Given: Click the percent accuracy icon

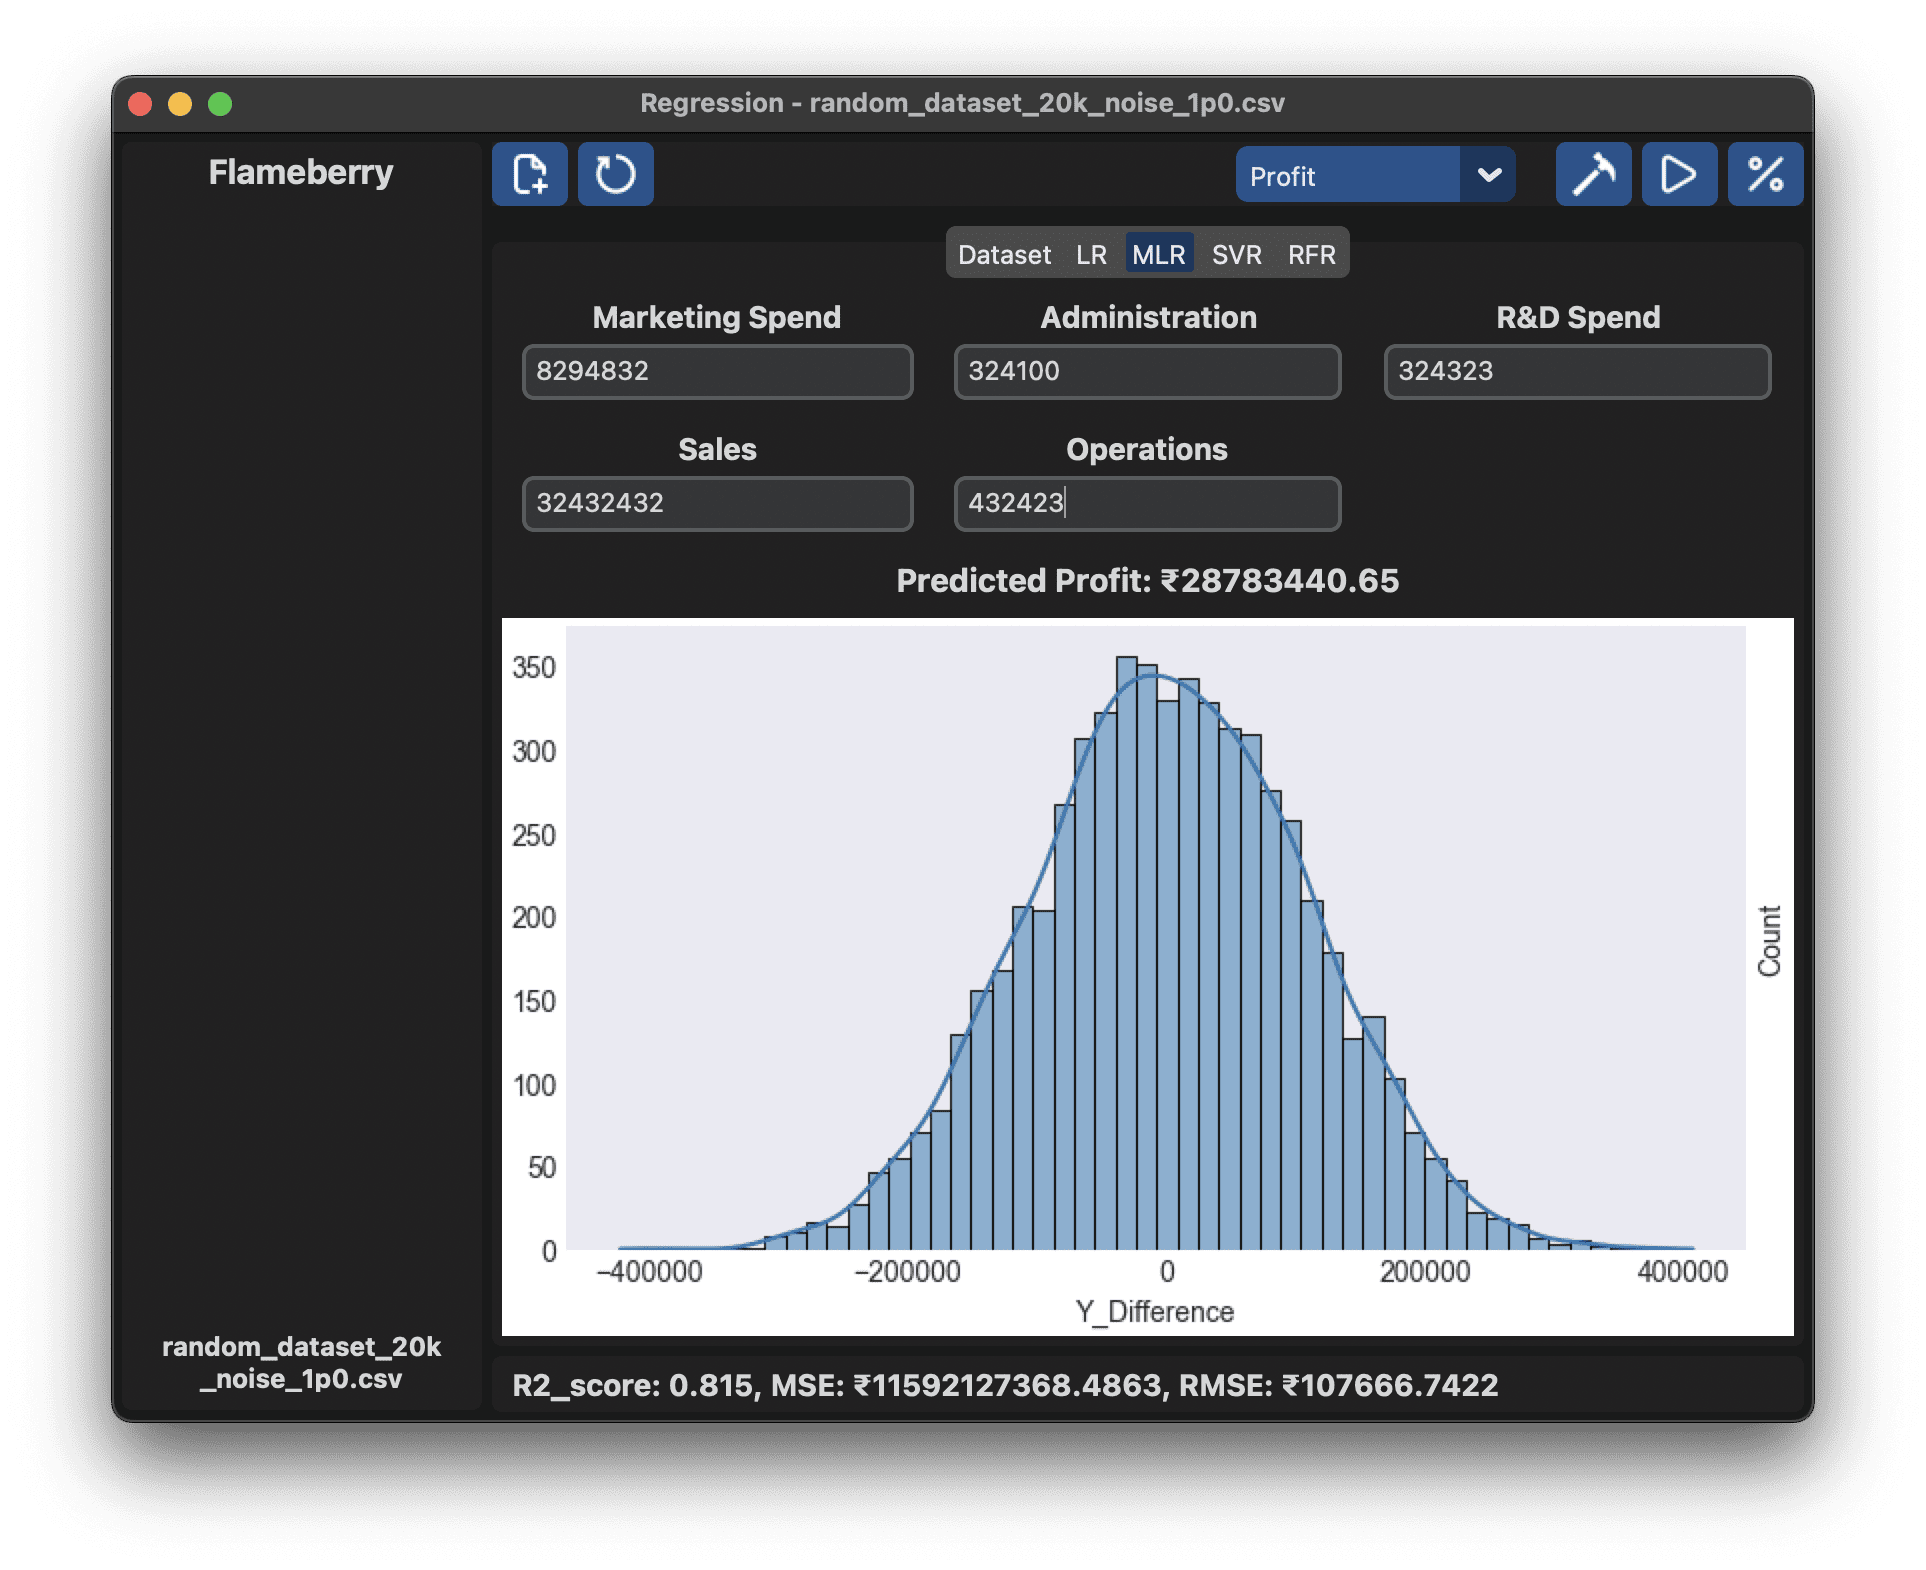Looking at the screenshot, I should coord(1765,174).
